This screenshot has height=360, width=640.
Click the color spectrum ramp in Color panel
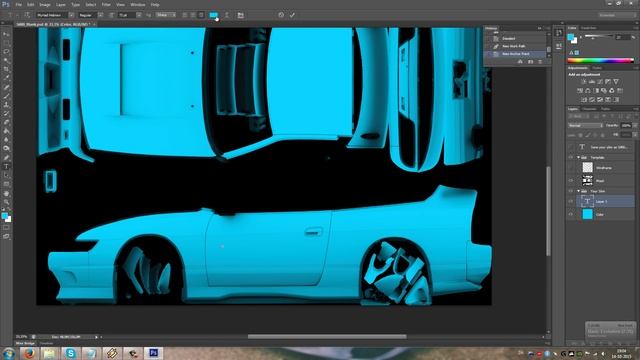[600, 60]
